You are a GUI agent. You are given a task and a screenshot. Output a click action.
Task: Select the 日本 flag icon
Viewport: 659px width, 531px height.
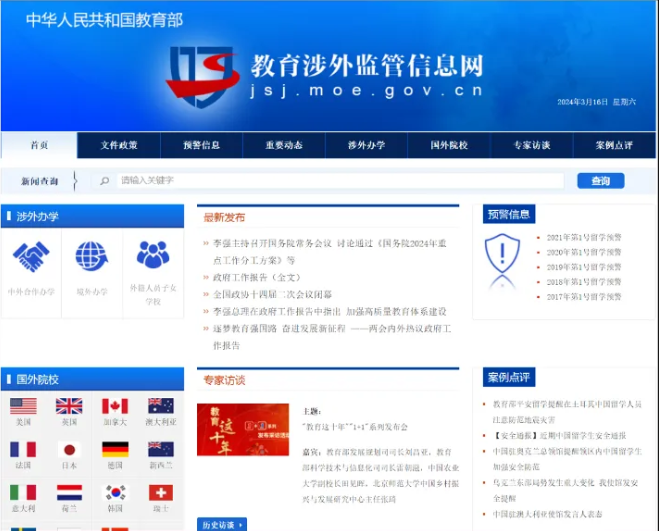(x=69, y=449)
